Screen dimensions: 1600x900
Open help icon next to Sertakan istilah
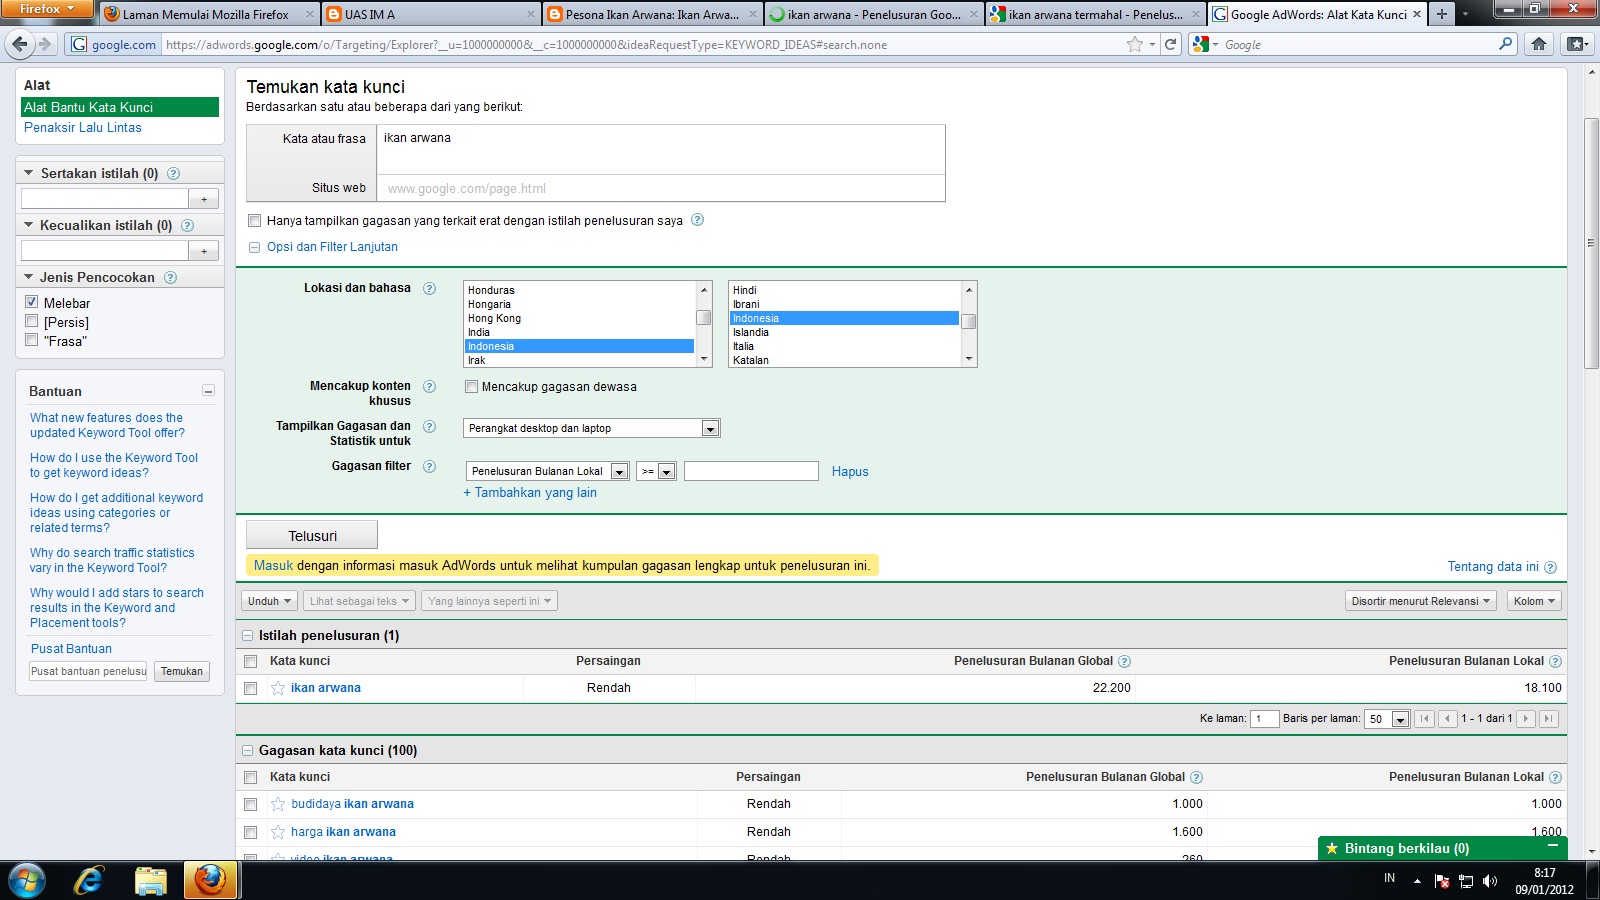click(x=173, y=173)
